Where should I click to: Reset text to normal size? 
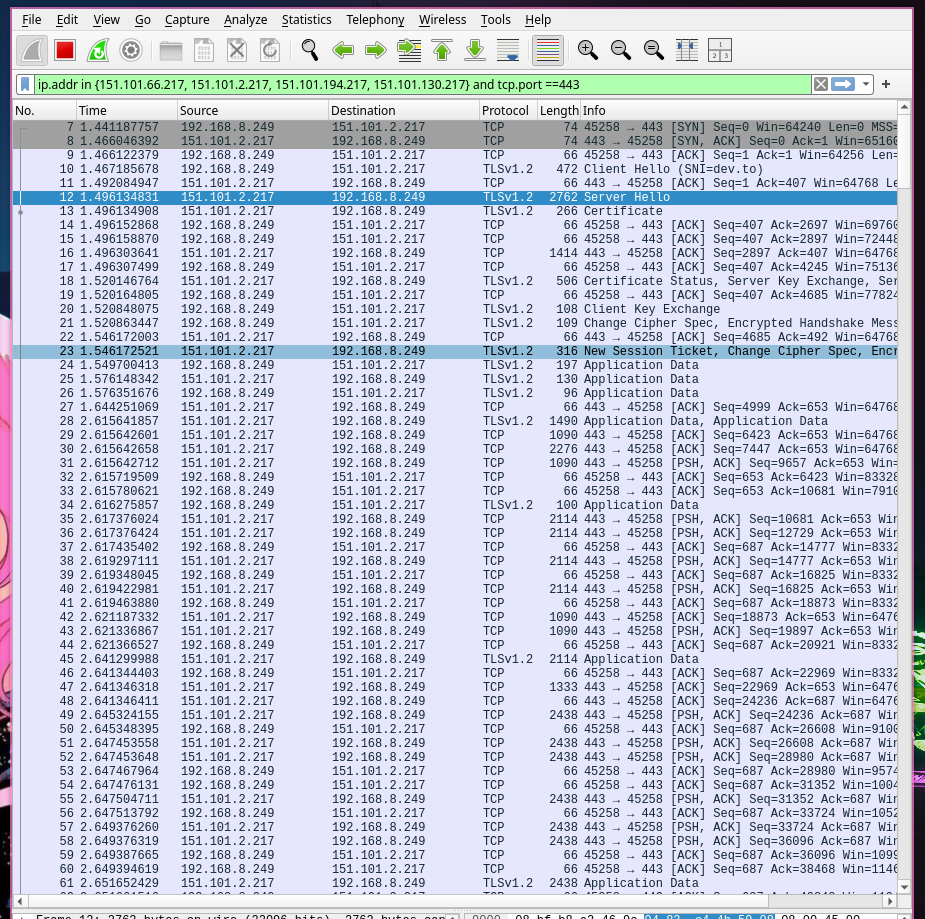(x=654, y=50)
